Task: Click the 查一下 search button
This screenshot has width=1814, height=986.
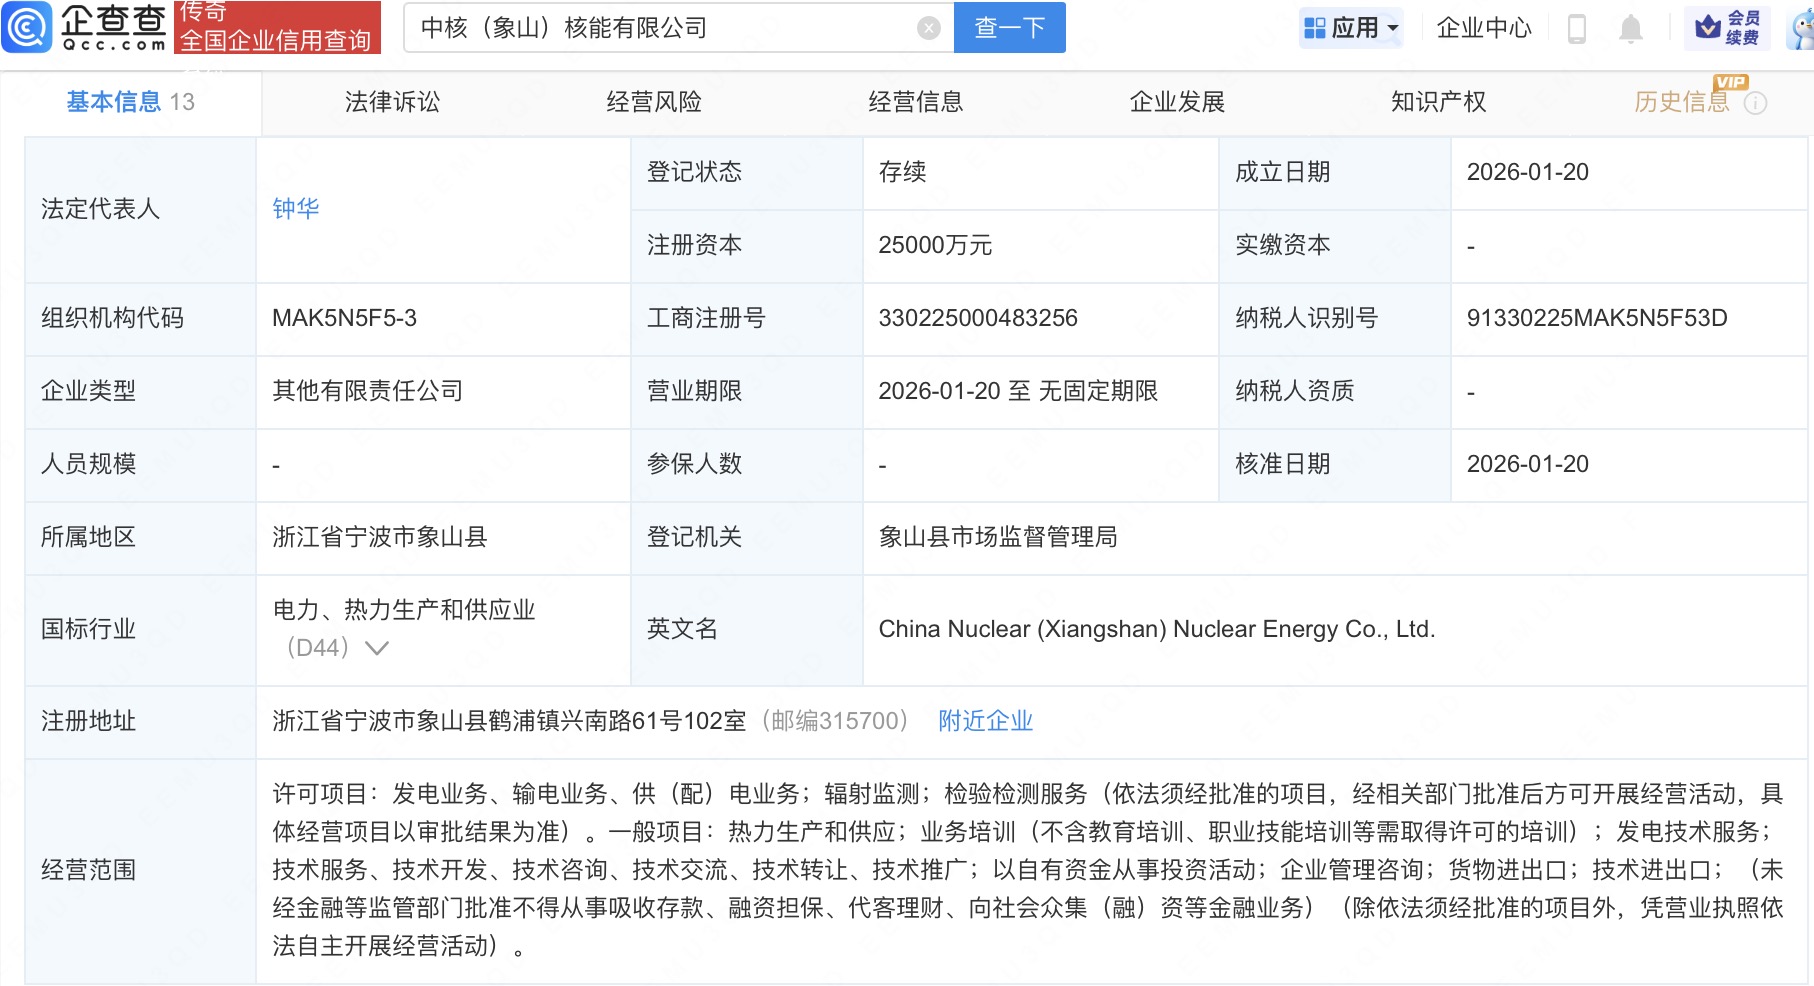Action: 1007,28
